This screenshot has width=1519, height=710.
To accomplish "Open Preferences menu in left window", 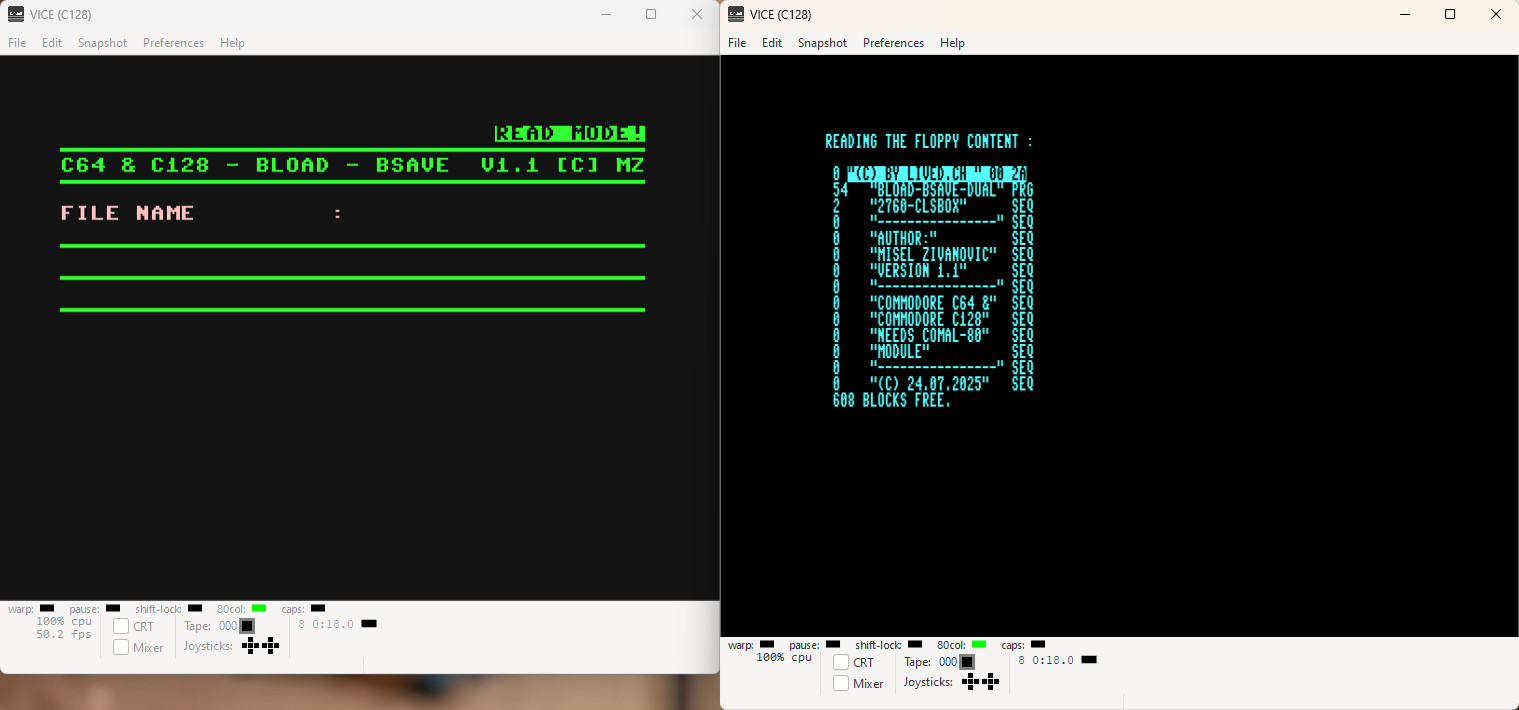I will tap(173, 43).
